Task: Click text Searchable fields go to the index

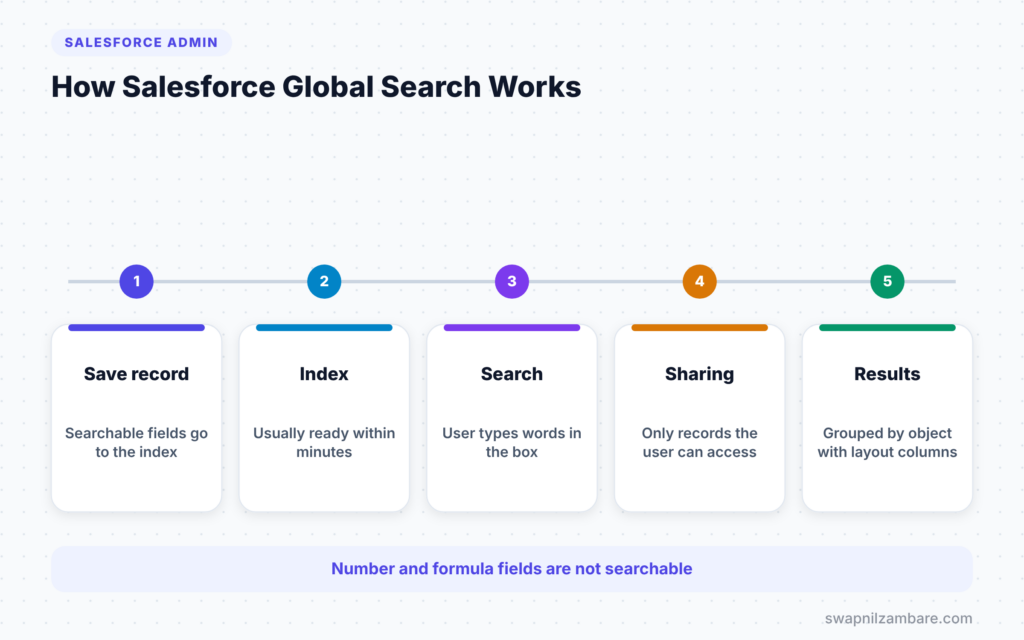Action: [136, 443]
